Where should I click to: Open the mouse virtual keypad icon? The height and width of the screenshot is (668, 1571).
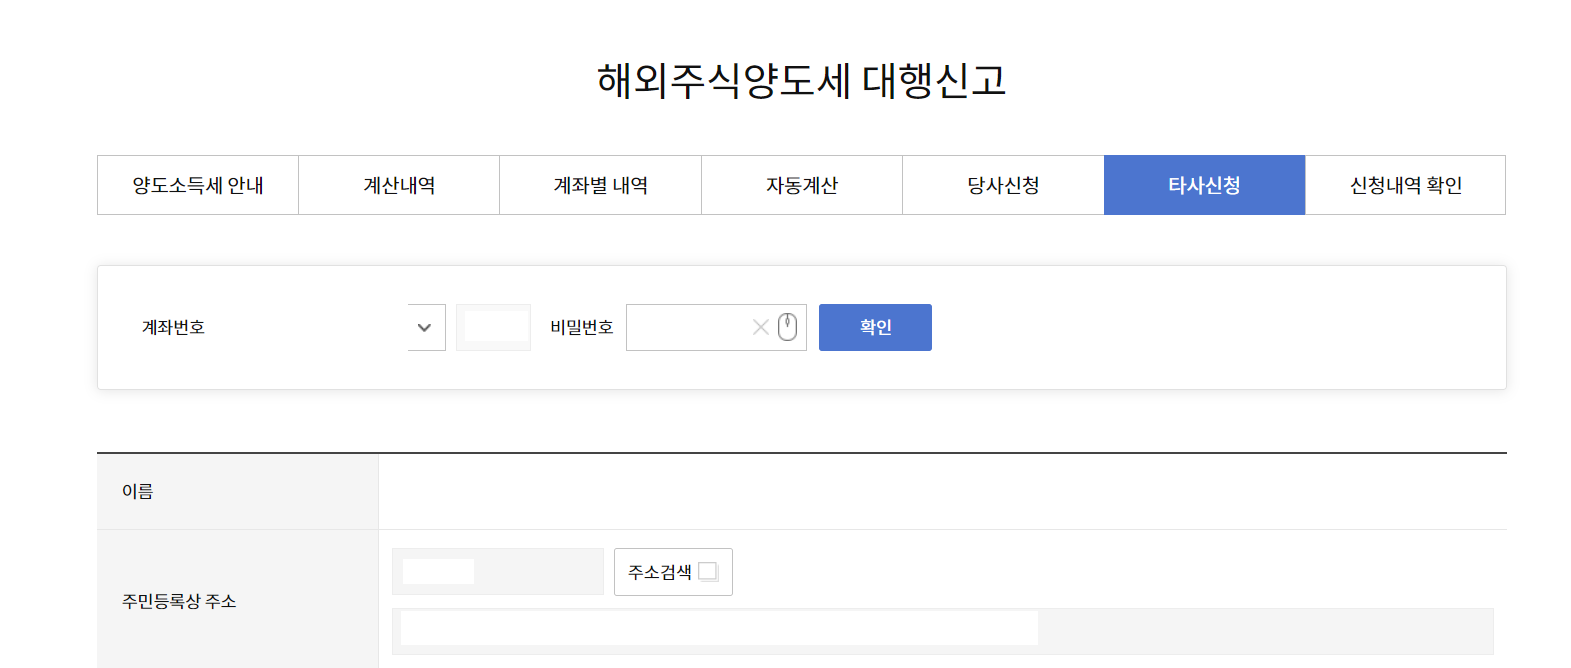(788, 327)
